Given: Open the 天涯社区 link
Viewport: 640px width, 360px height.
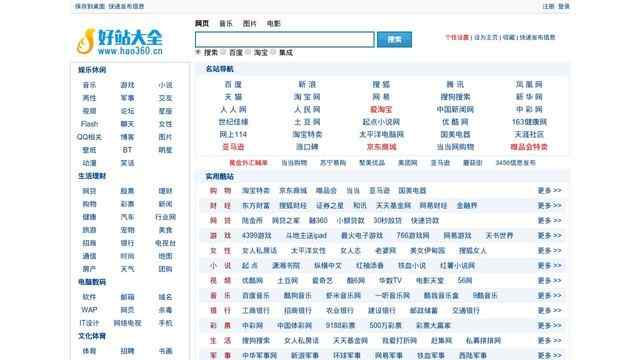Looking at the screenshot, I should click(529, 134).
